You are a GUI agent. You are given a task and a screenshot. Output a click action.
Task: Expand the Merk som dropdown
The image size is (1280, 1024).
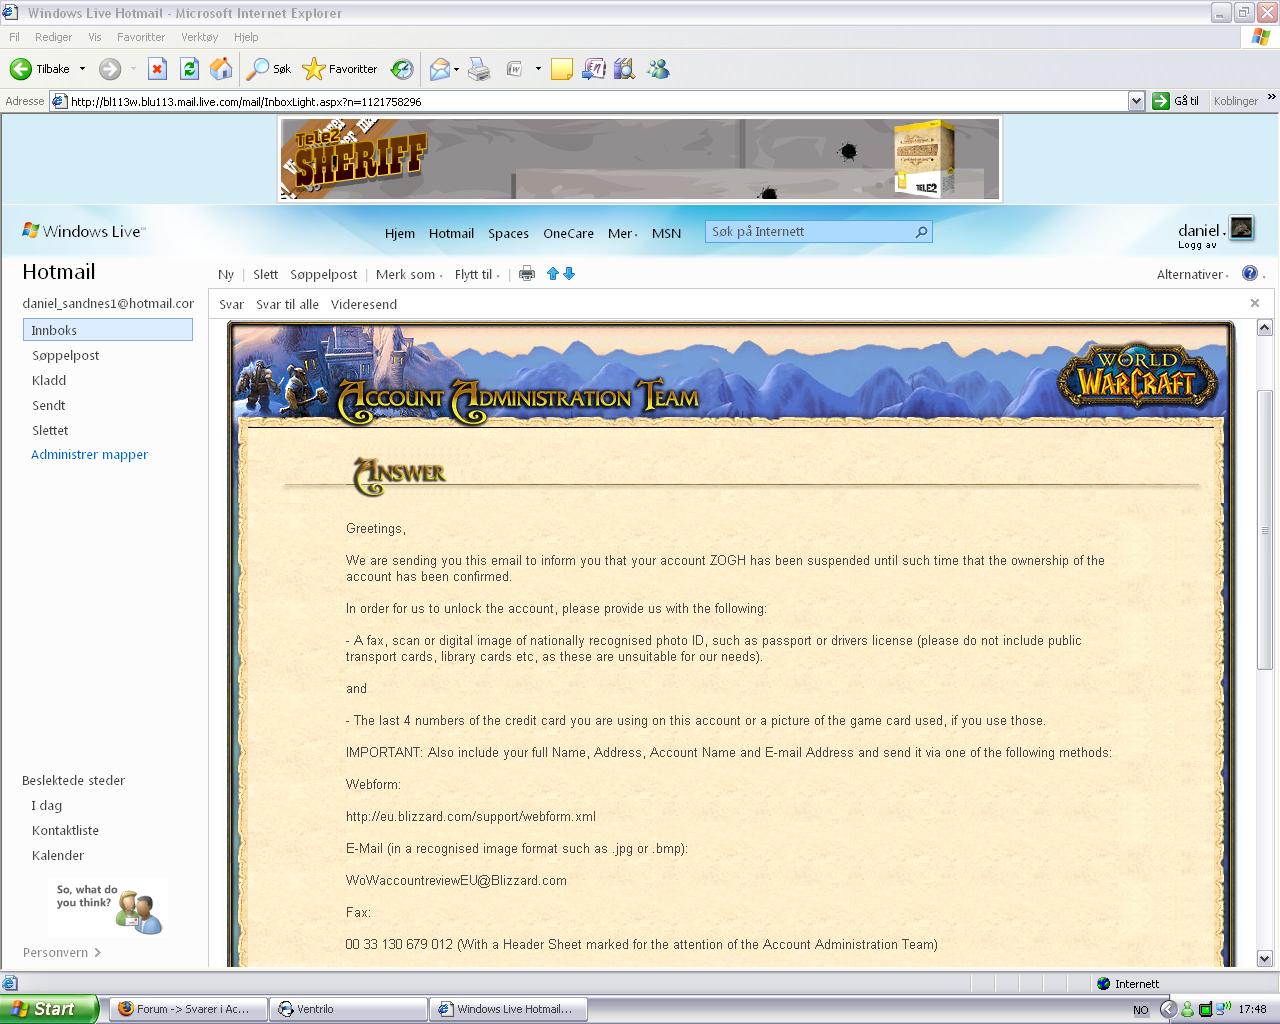tap(409, 274)
